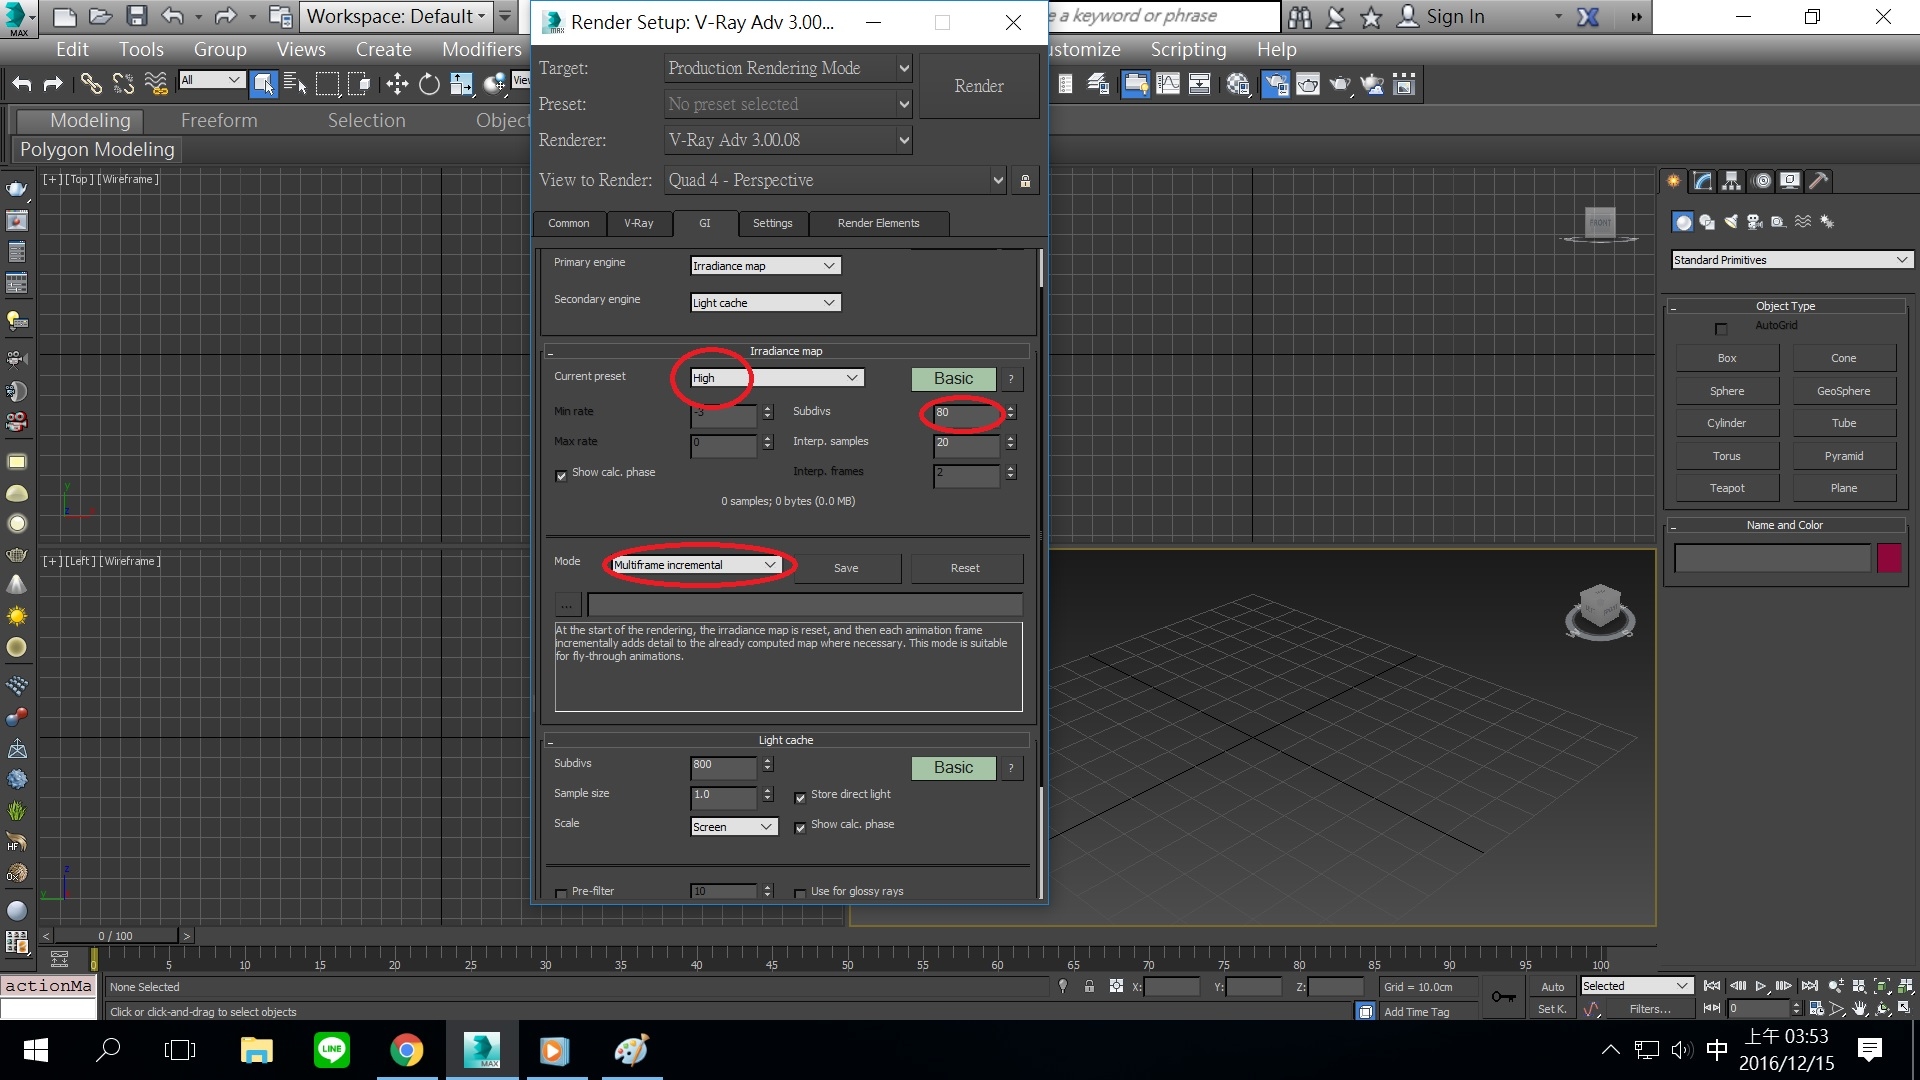Image resolution: width=1920 pixels, height=1080 pixels.
Task: Toggle Store direct light checkbox
Action: tap(800, 798)
